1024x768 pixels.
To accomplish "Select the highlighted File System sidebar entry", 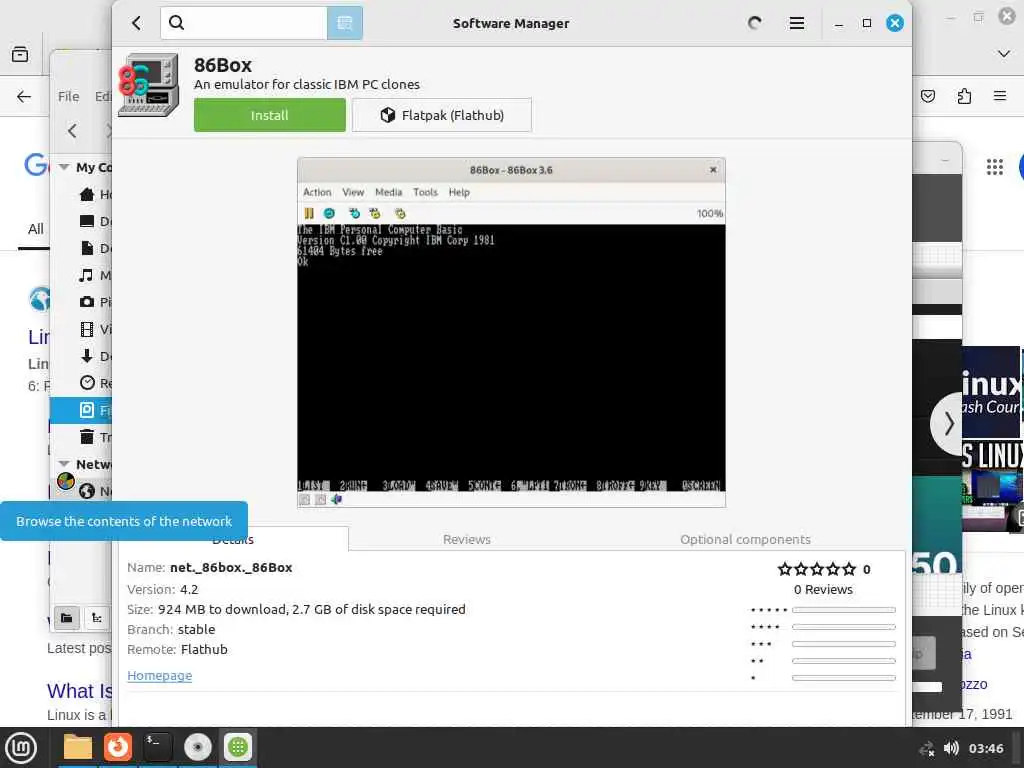I will [x=81, y=410].
